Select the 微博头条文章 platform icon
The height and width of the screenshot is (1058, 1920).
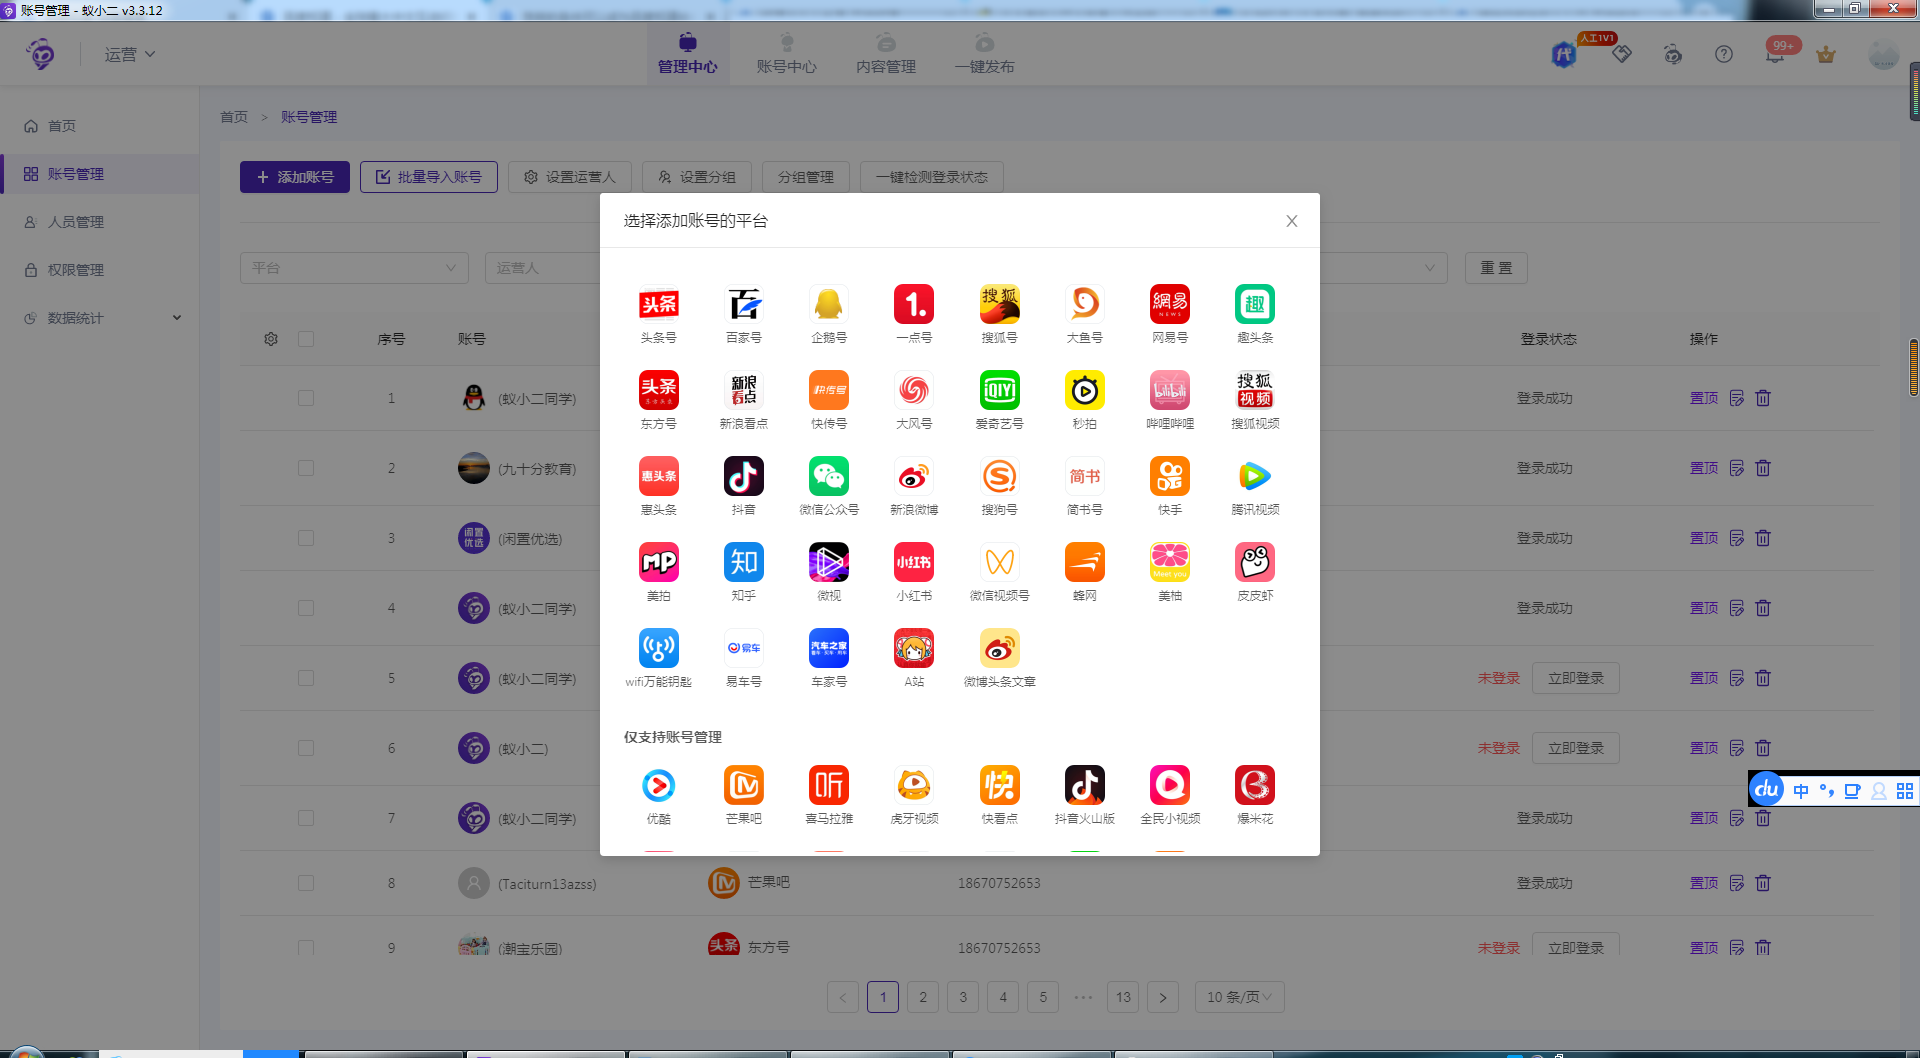point(1000,648)
